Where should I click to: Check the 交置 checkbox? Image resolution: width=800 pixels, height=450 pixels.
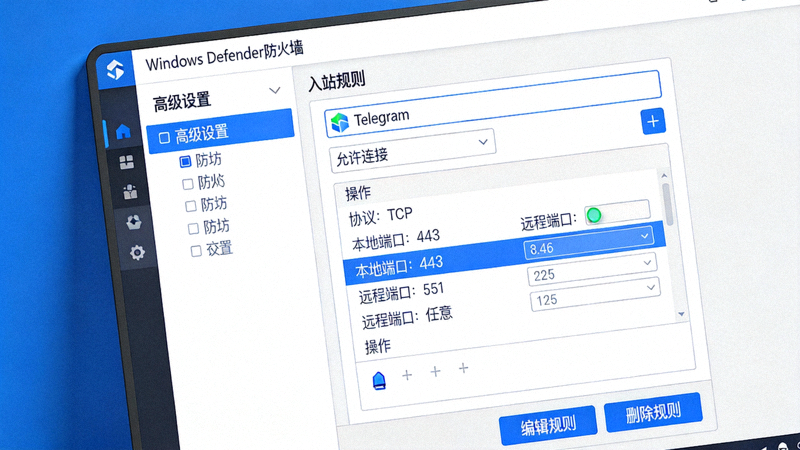pyautogui.click(x=196, y=251)
